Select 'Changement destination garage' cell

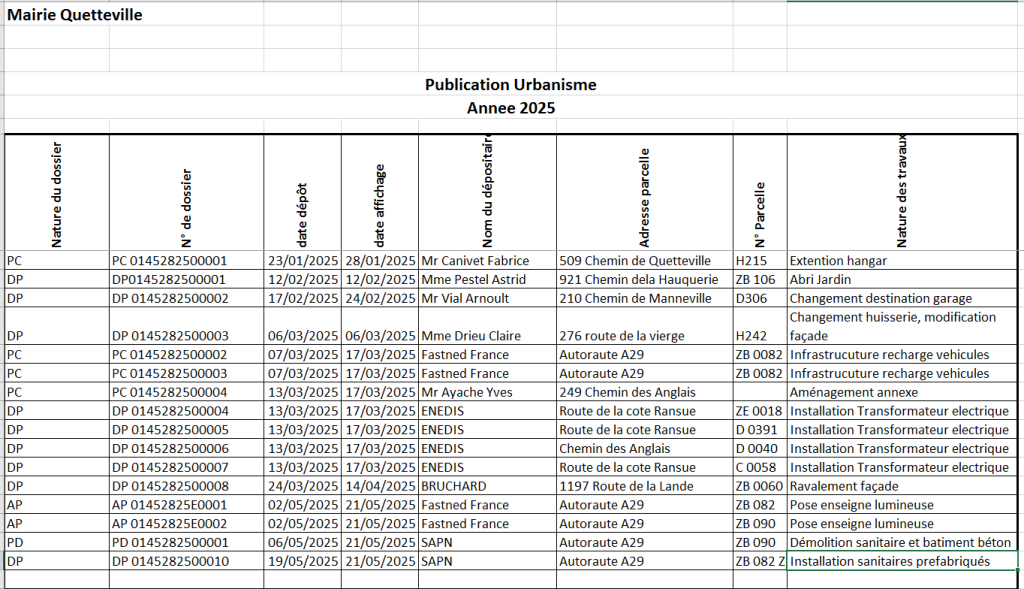(x=903, y=298)
